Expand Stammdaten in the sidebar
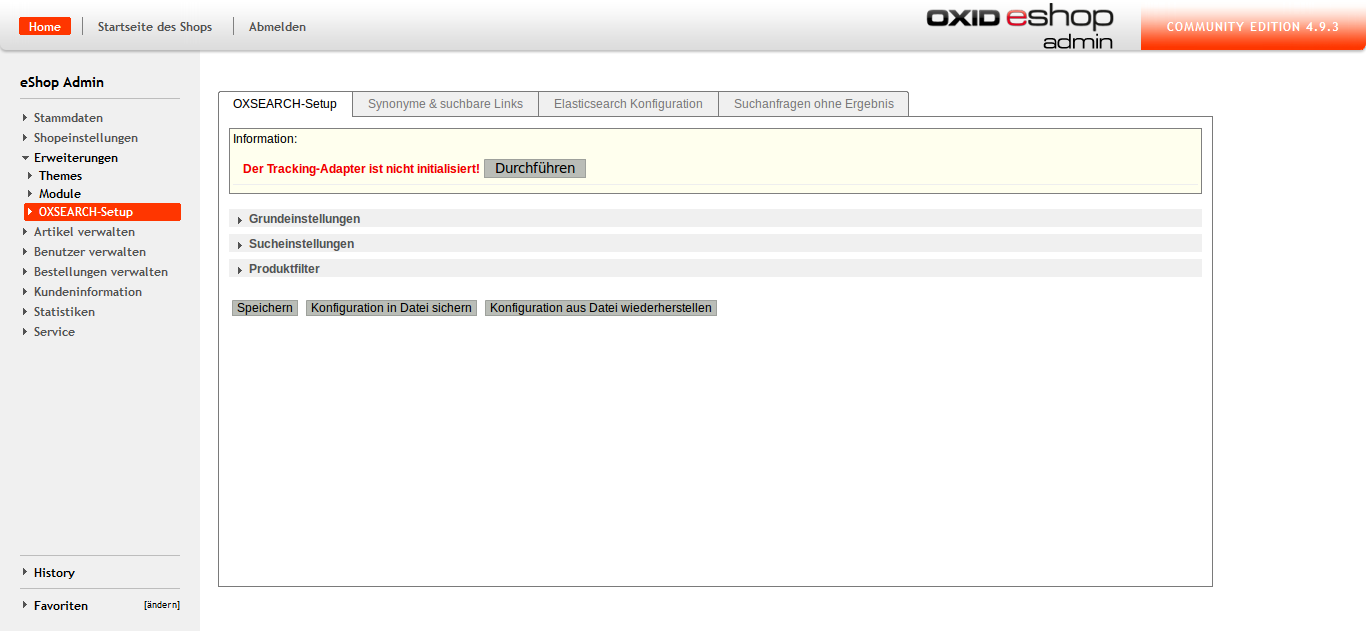Viewport: 1366px width, 631px height. pos(68,118)
